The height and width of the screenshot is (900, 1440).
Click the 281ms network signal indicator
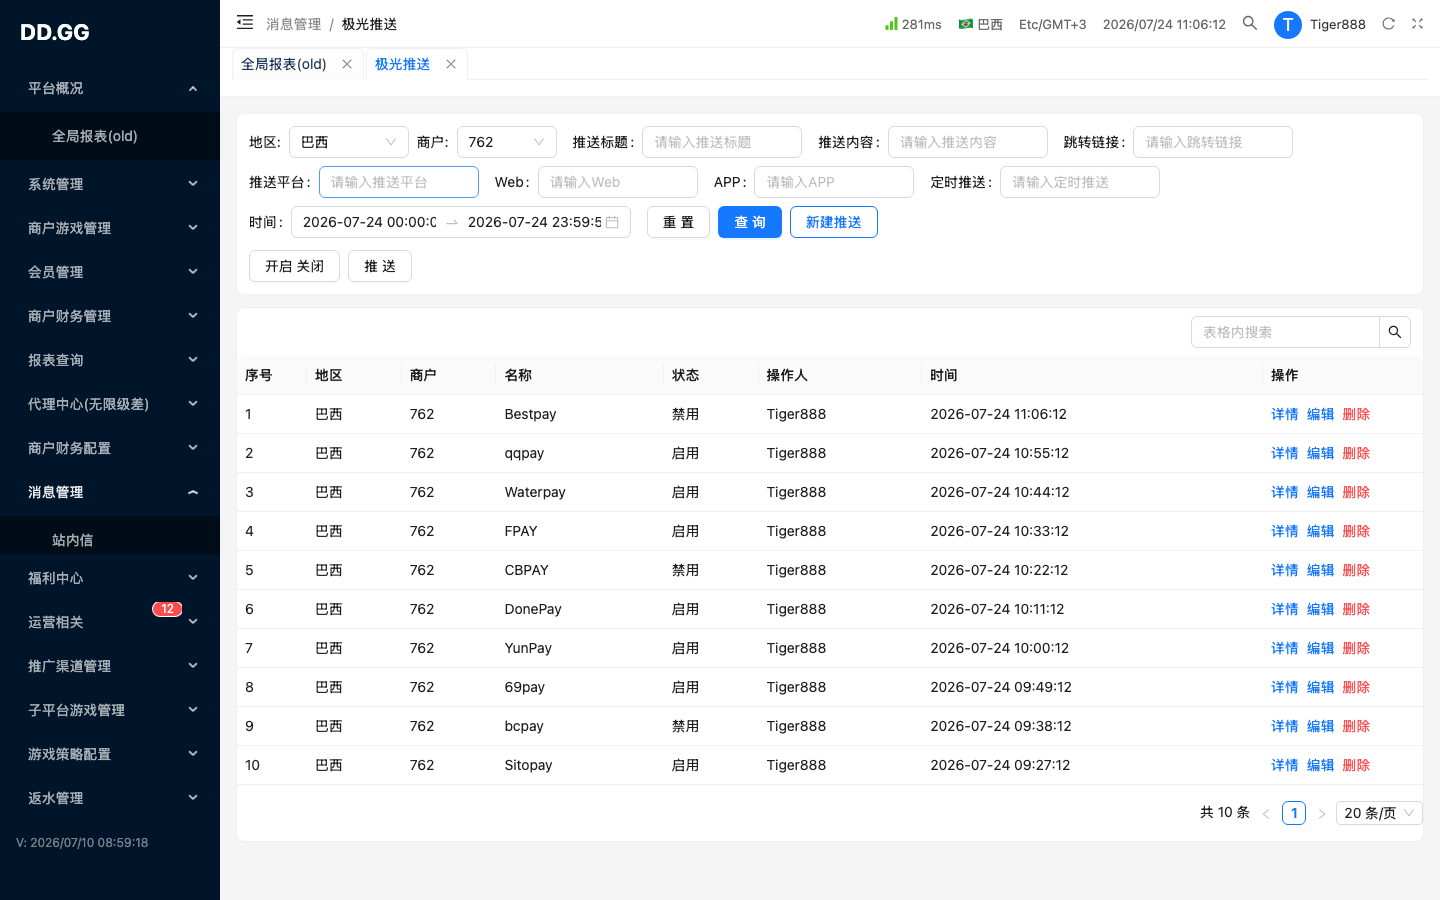(x=913, y=24)
